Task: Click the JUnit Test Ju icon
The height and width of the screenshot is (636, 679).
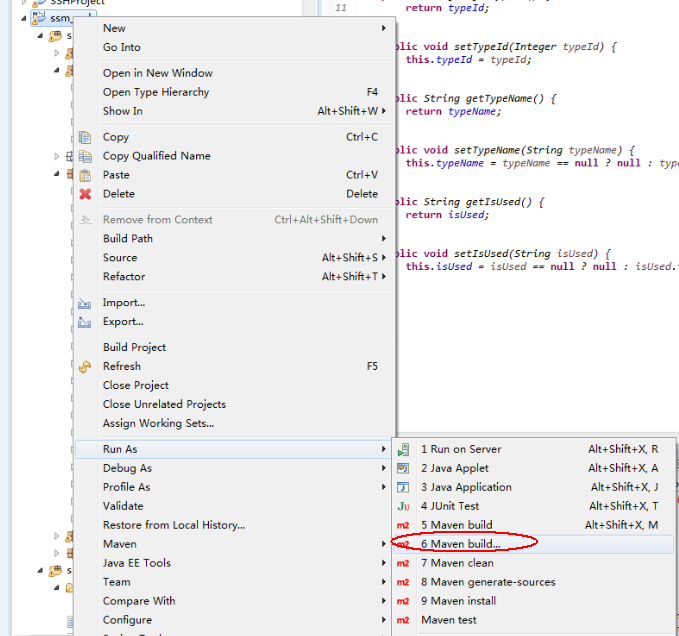Action: (403, 507)
